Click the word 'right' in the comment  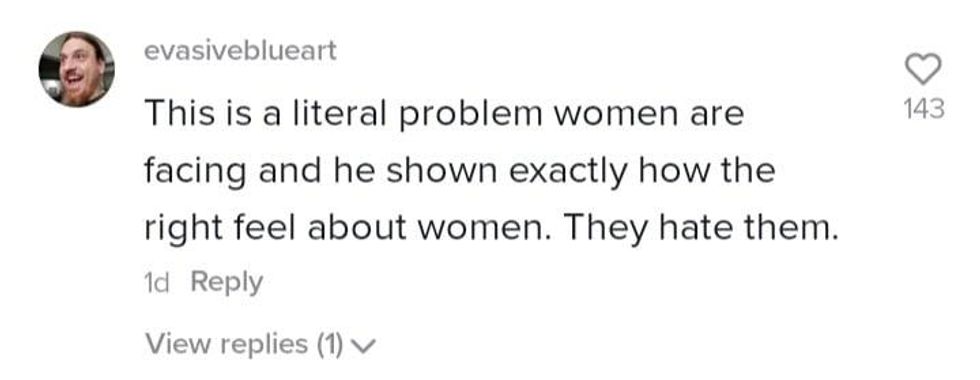coord(184,230)
